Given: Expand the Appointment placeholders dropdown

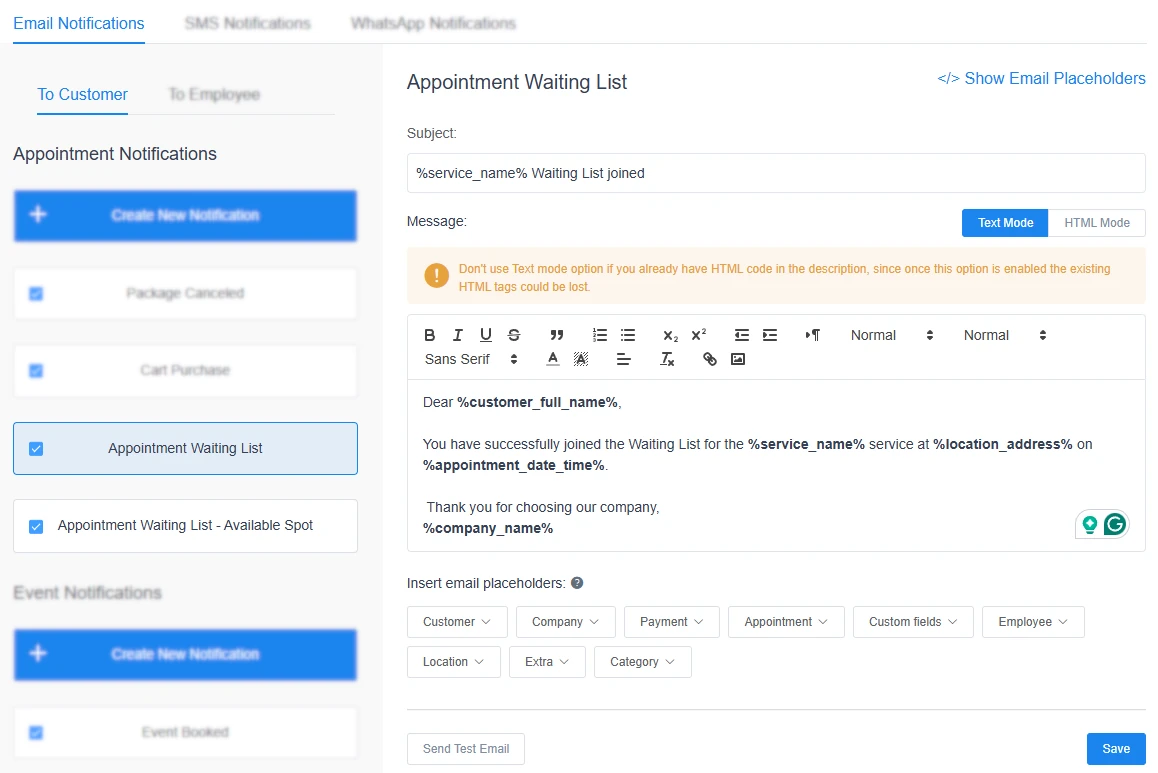Looking at the screenshot, I should pyautogui.click(x=786, y=621).
